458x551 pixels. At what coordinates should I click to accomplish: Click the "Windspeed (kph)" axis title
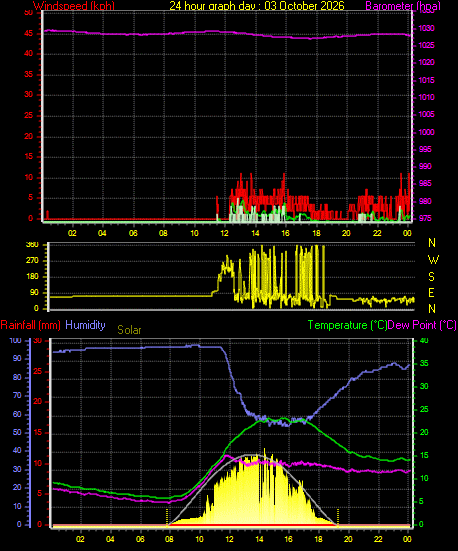[74, 6]
